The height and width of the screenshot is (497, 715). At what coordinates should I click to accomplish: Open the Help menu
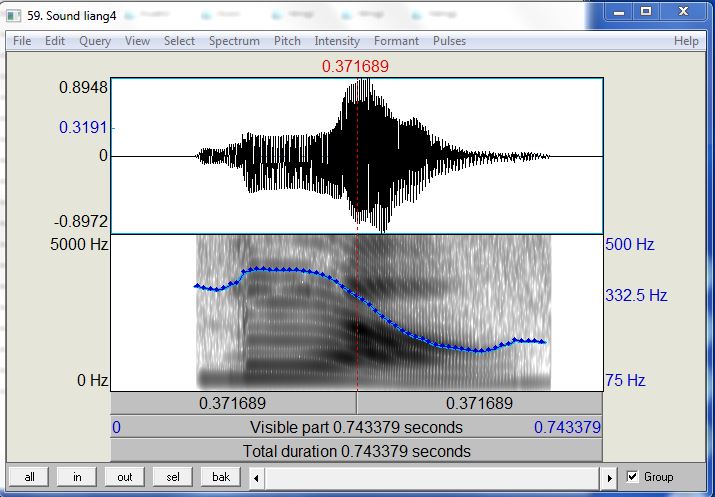pos(686,41)
